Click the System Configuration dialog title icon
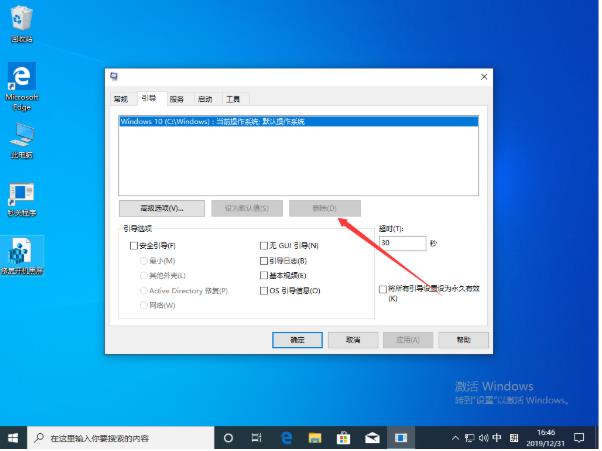The image size is (602, 451). coord(114,76)
